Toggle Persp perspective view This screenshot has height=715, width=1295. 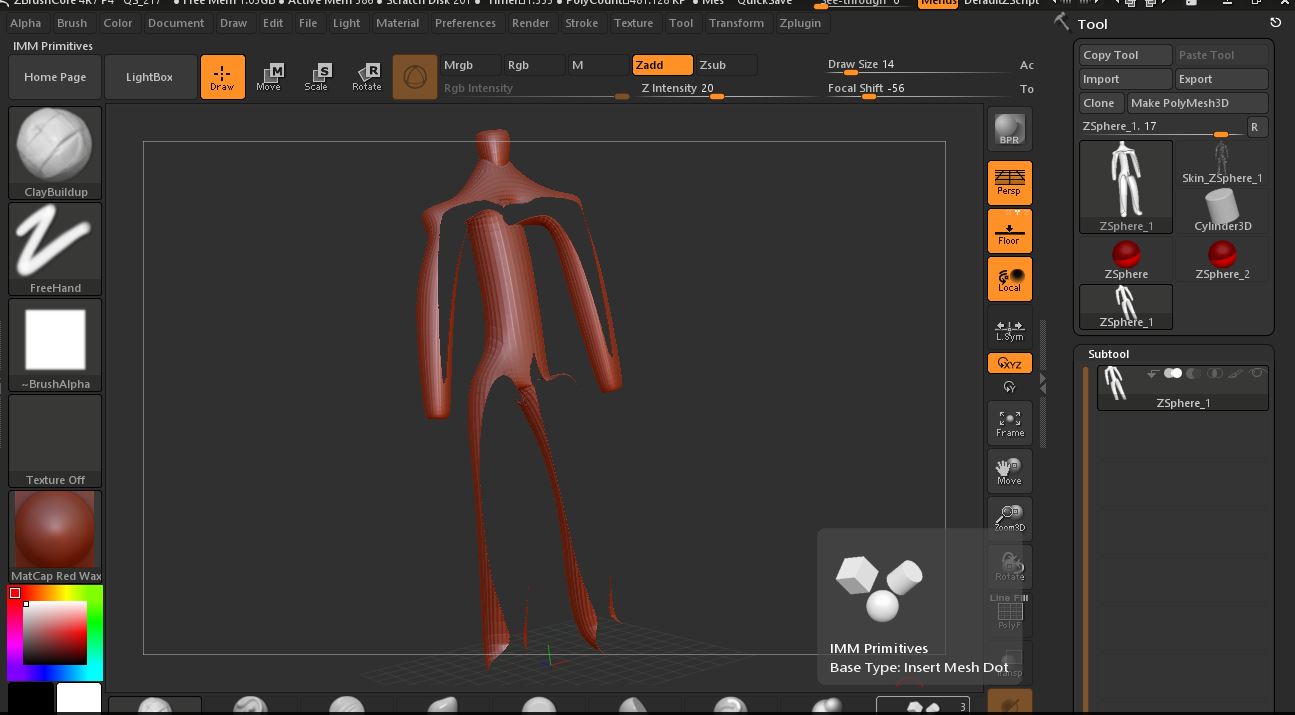1009,183
